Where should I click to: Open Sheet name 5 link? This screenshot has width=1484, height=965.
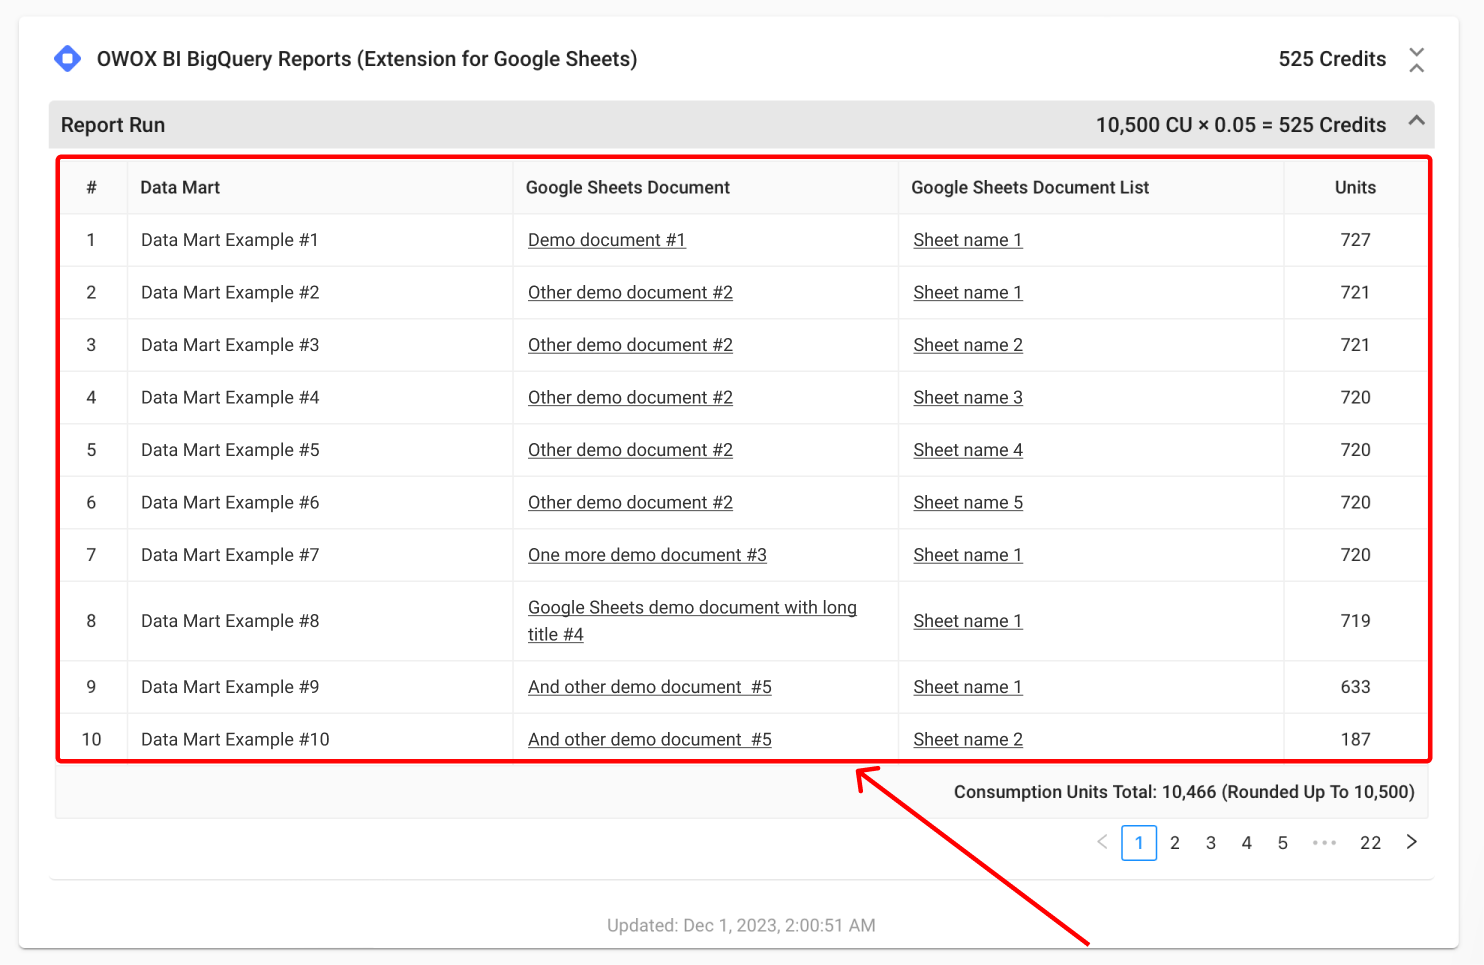pyautogui.click(x=968, y=503)
